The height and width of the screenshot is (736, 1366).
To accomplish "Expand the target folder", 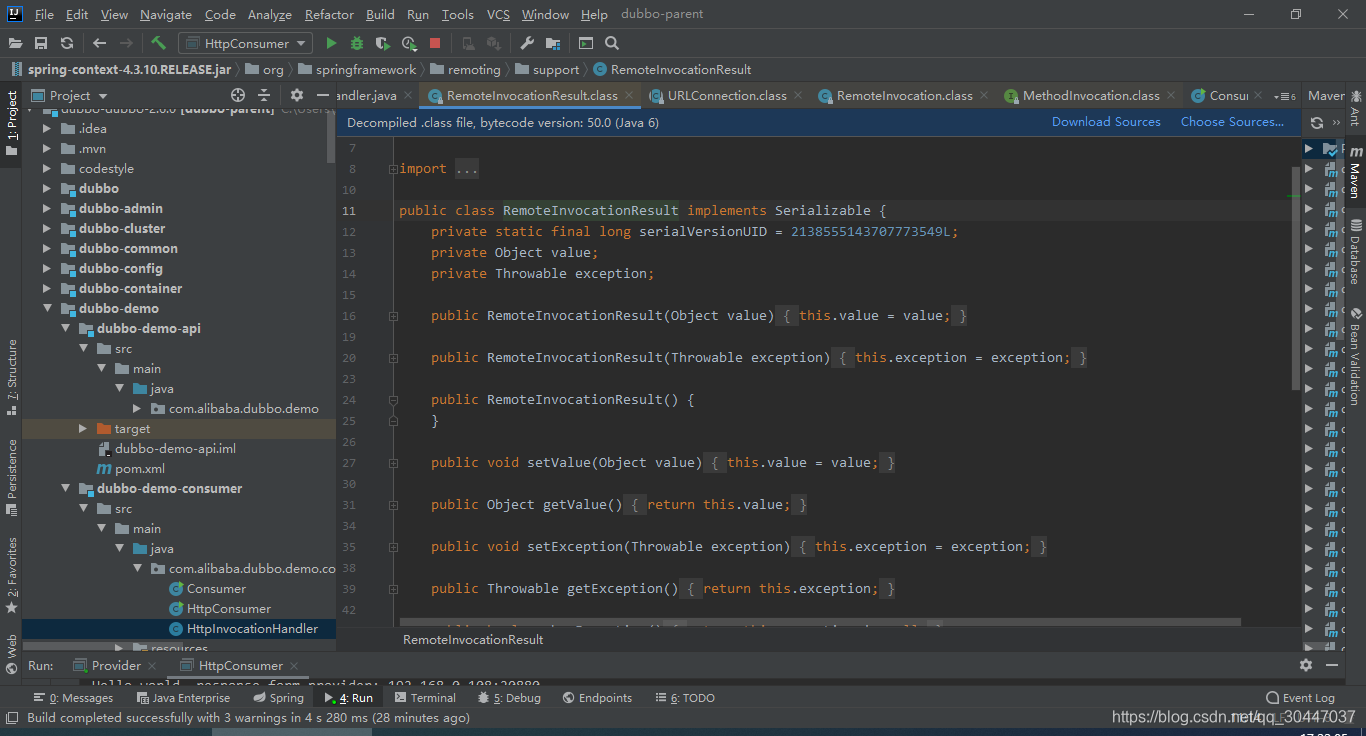I will tap(83, 428).
